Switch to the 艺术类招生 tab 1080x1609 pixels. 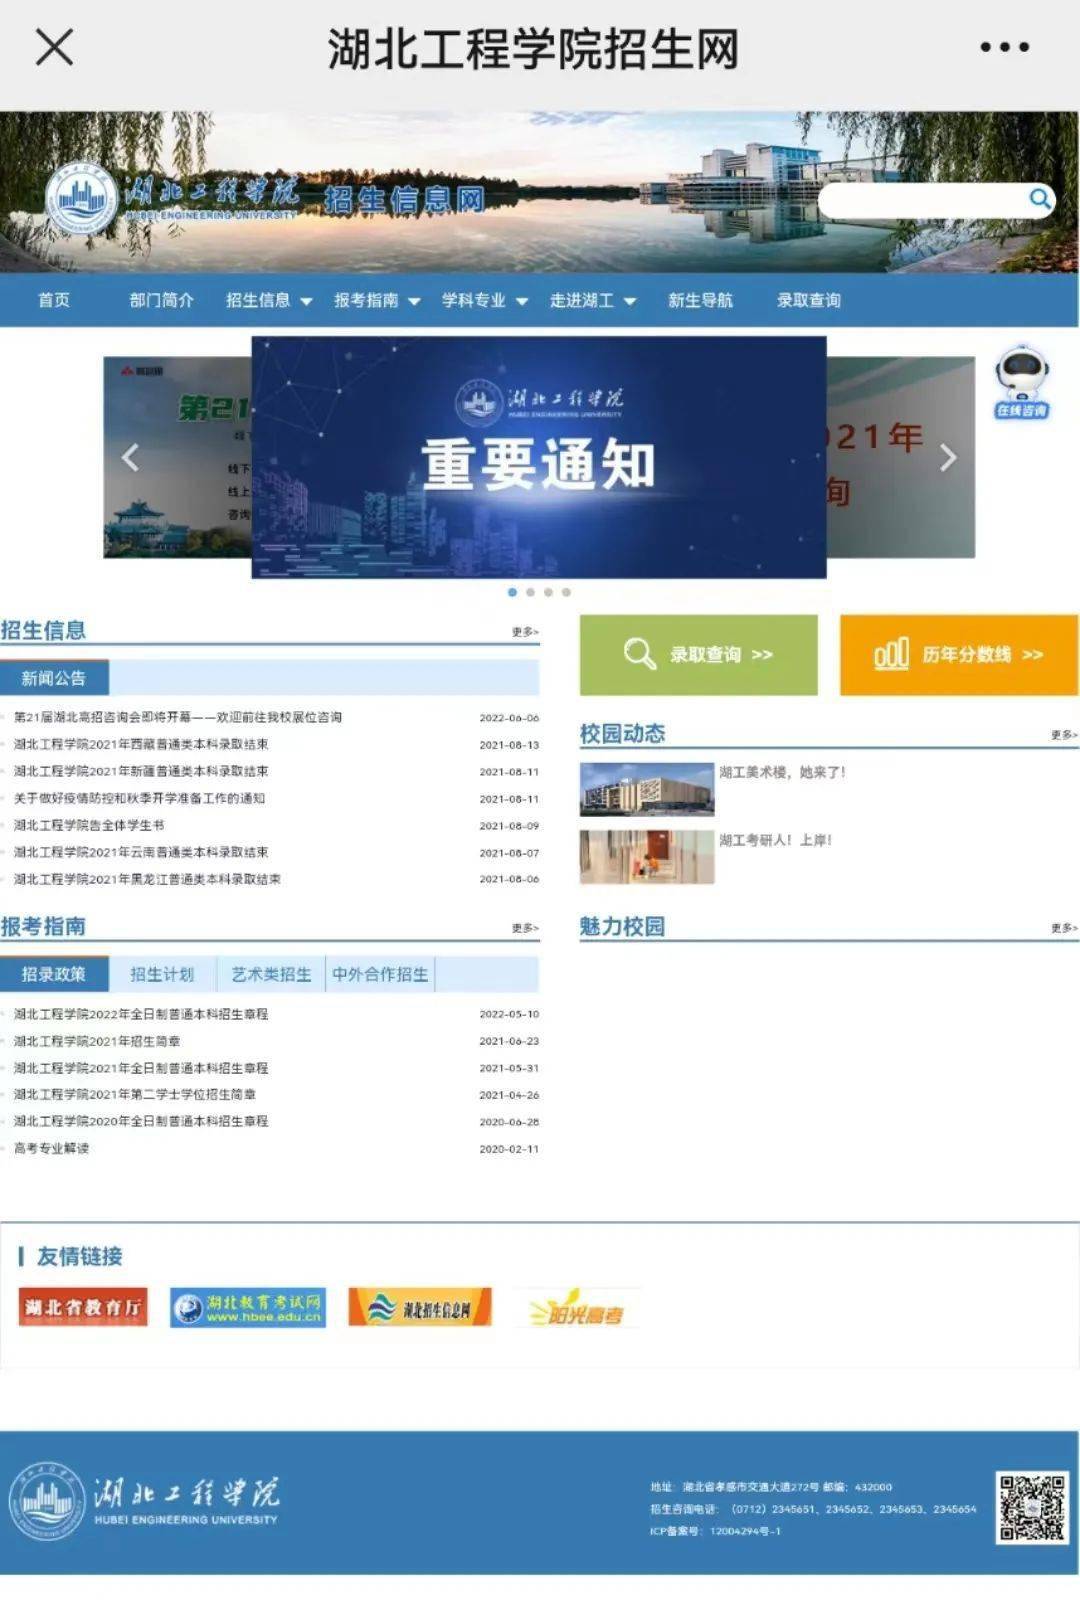pos(271,974)
